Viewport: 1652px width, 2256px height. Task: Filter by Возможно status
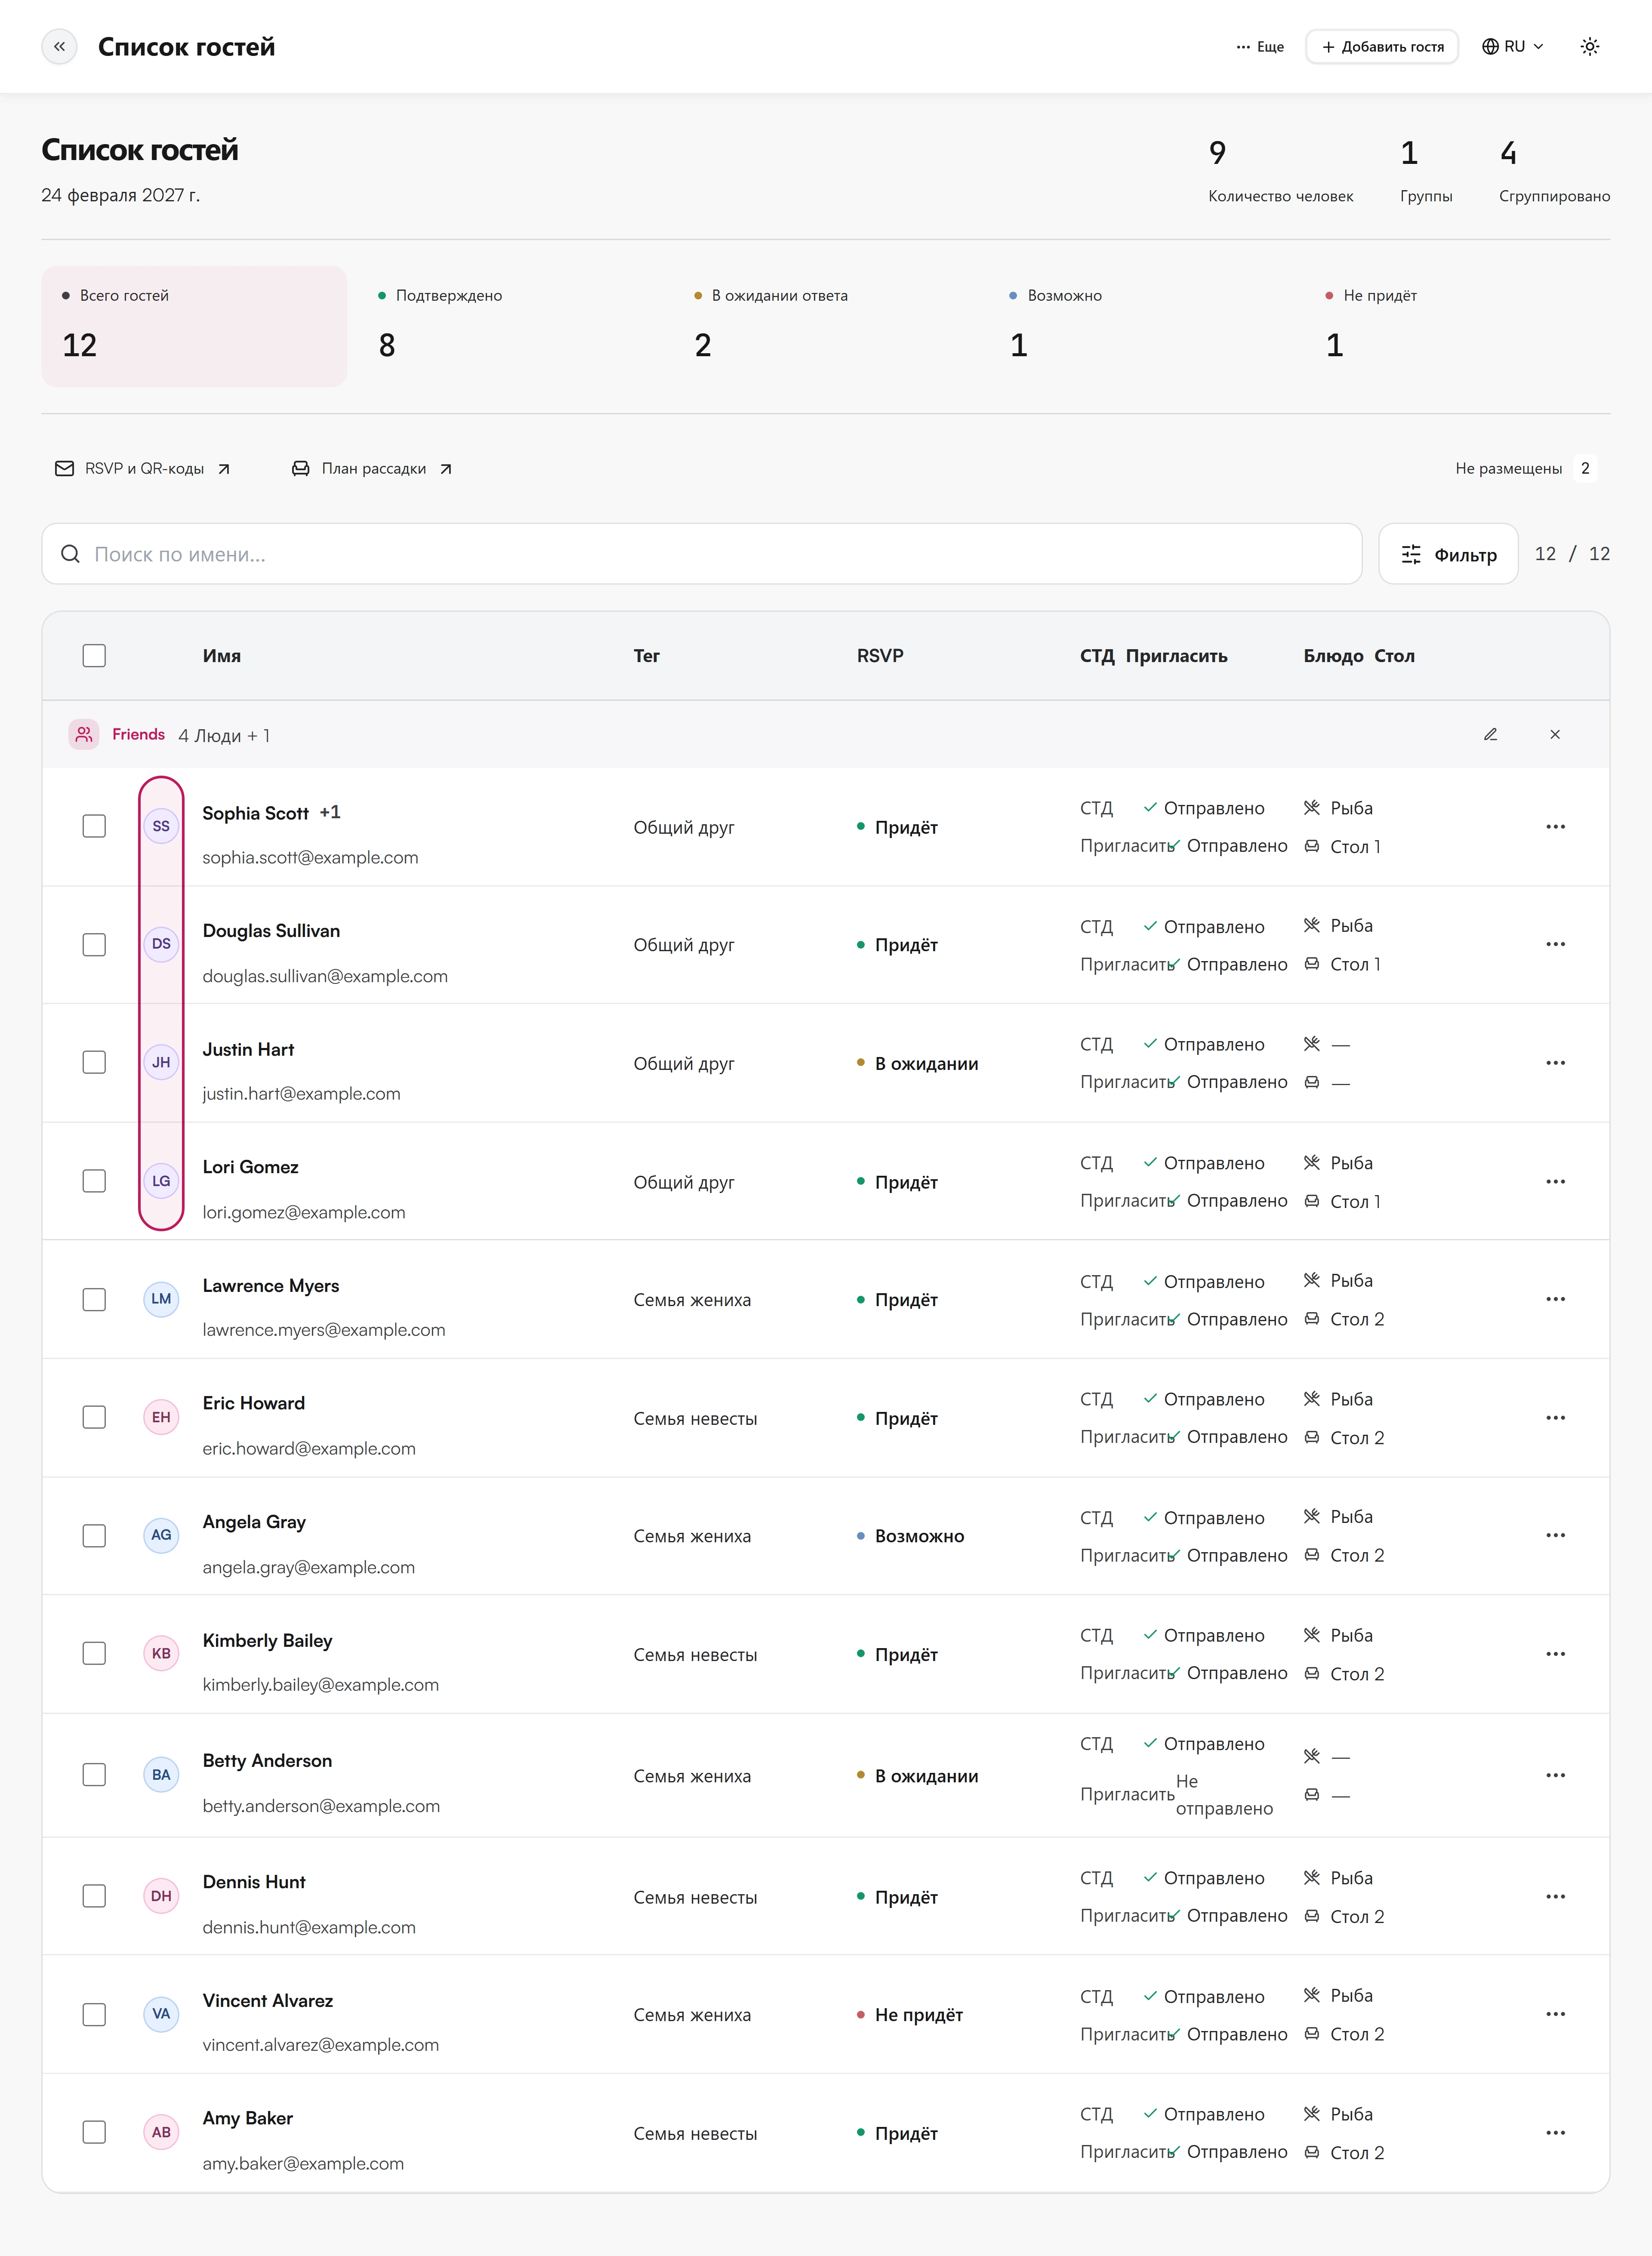(1142, 326)
